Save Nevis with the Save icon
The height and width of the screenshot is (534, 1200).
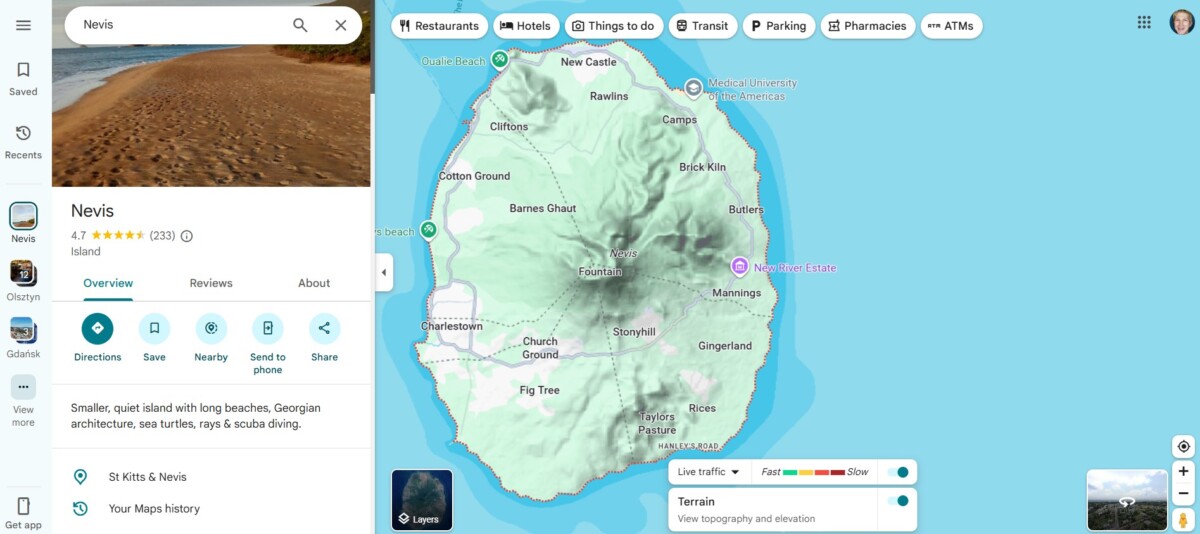154,328
